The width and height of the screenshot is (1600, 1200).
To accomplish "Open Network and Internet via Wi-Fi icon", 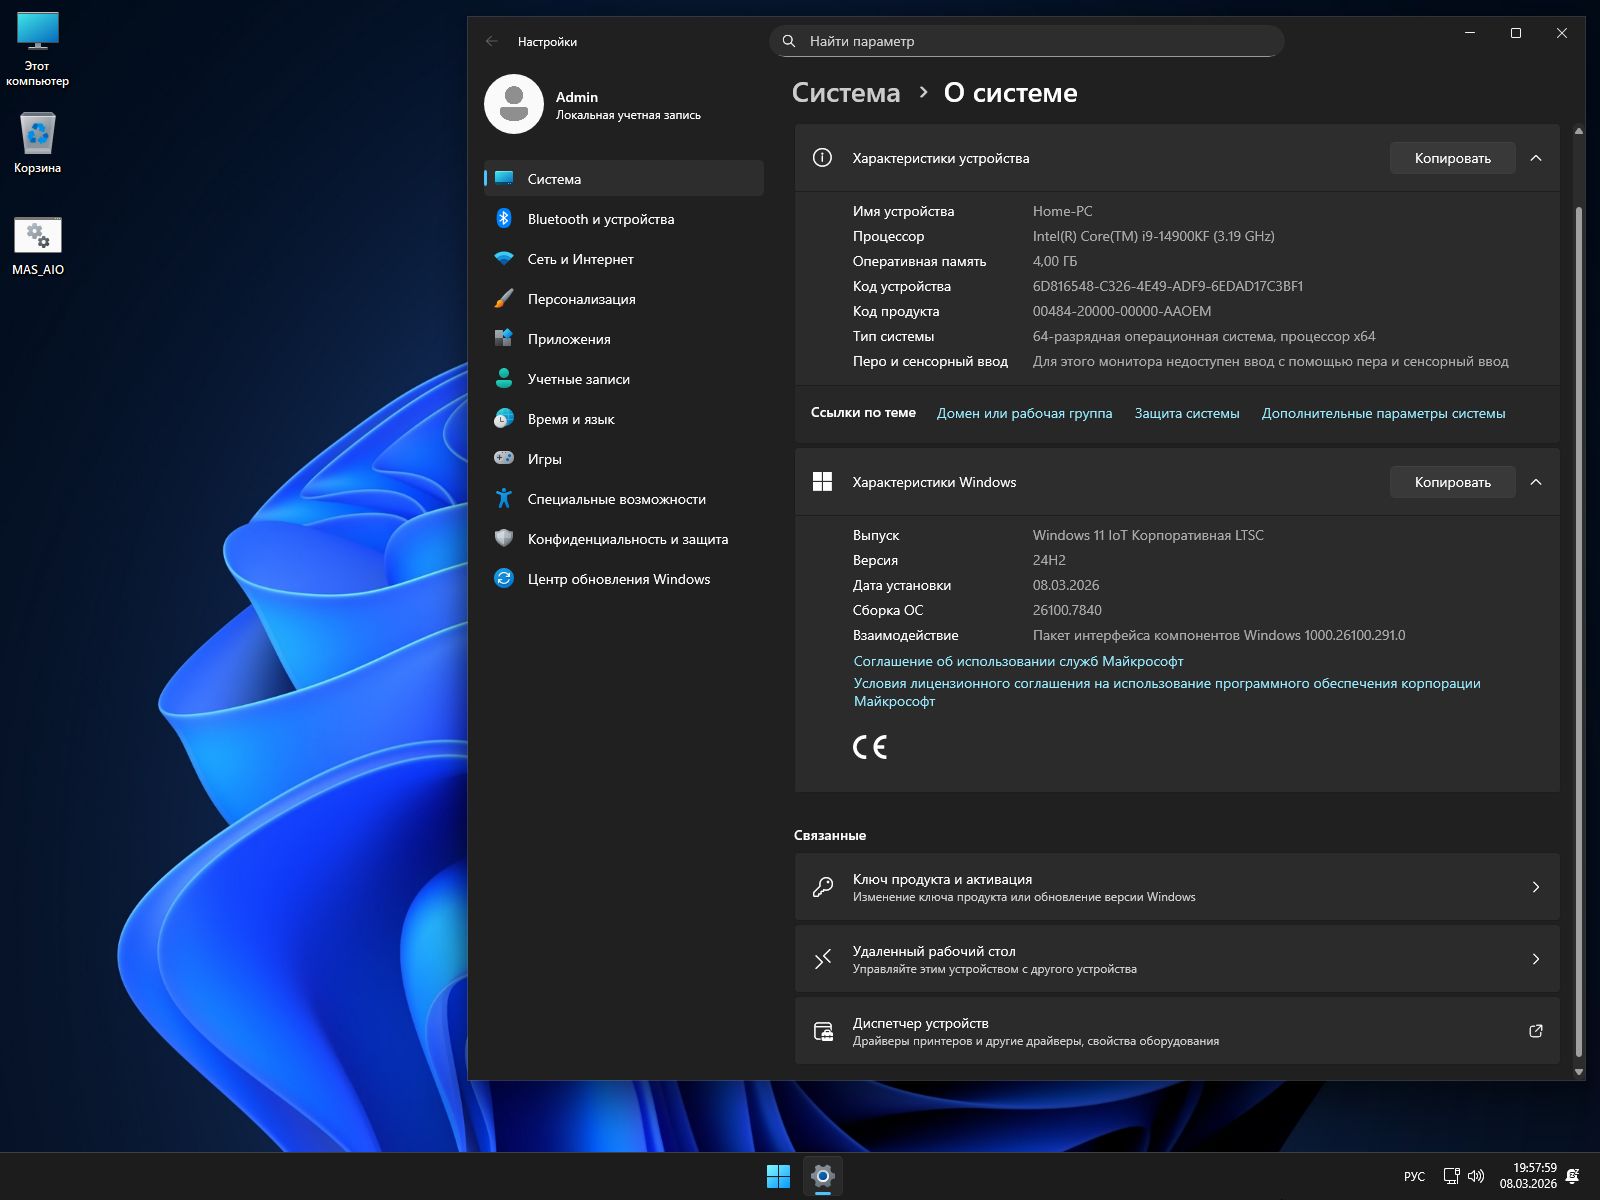I will point(504,259).
